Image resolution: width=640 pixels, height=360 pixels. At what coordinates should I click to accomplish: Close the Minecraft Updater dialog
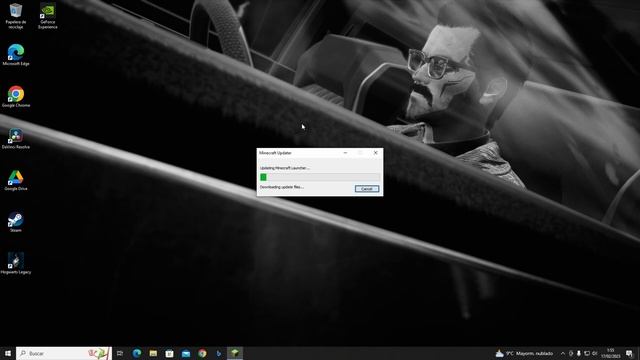[x=376, y=153]
